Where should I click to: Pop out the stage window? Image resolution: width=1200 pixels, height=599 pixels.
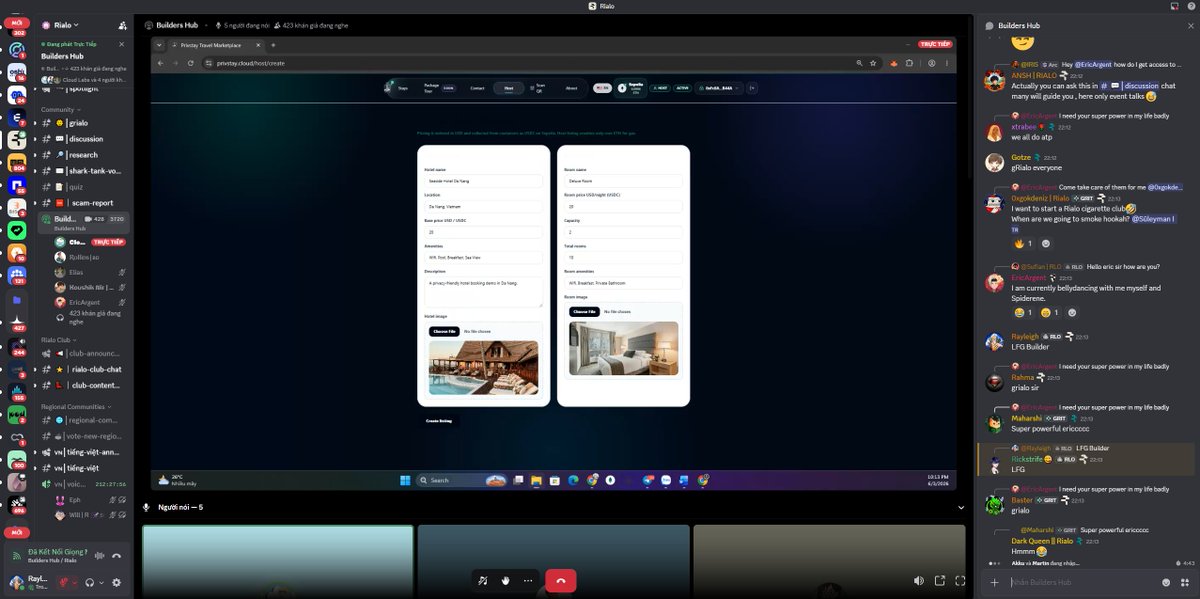[940, 580]
